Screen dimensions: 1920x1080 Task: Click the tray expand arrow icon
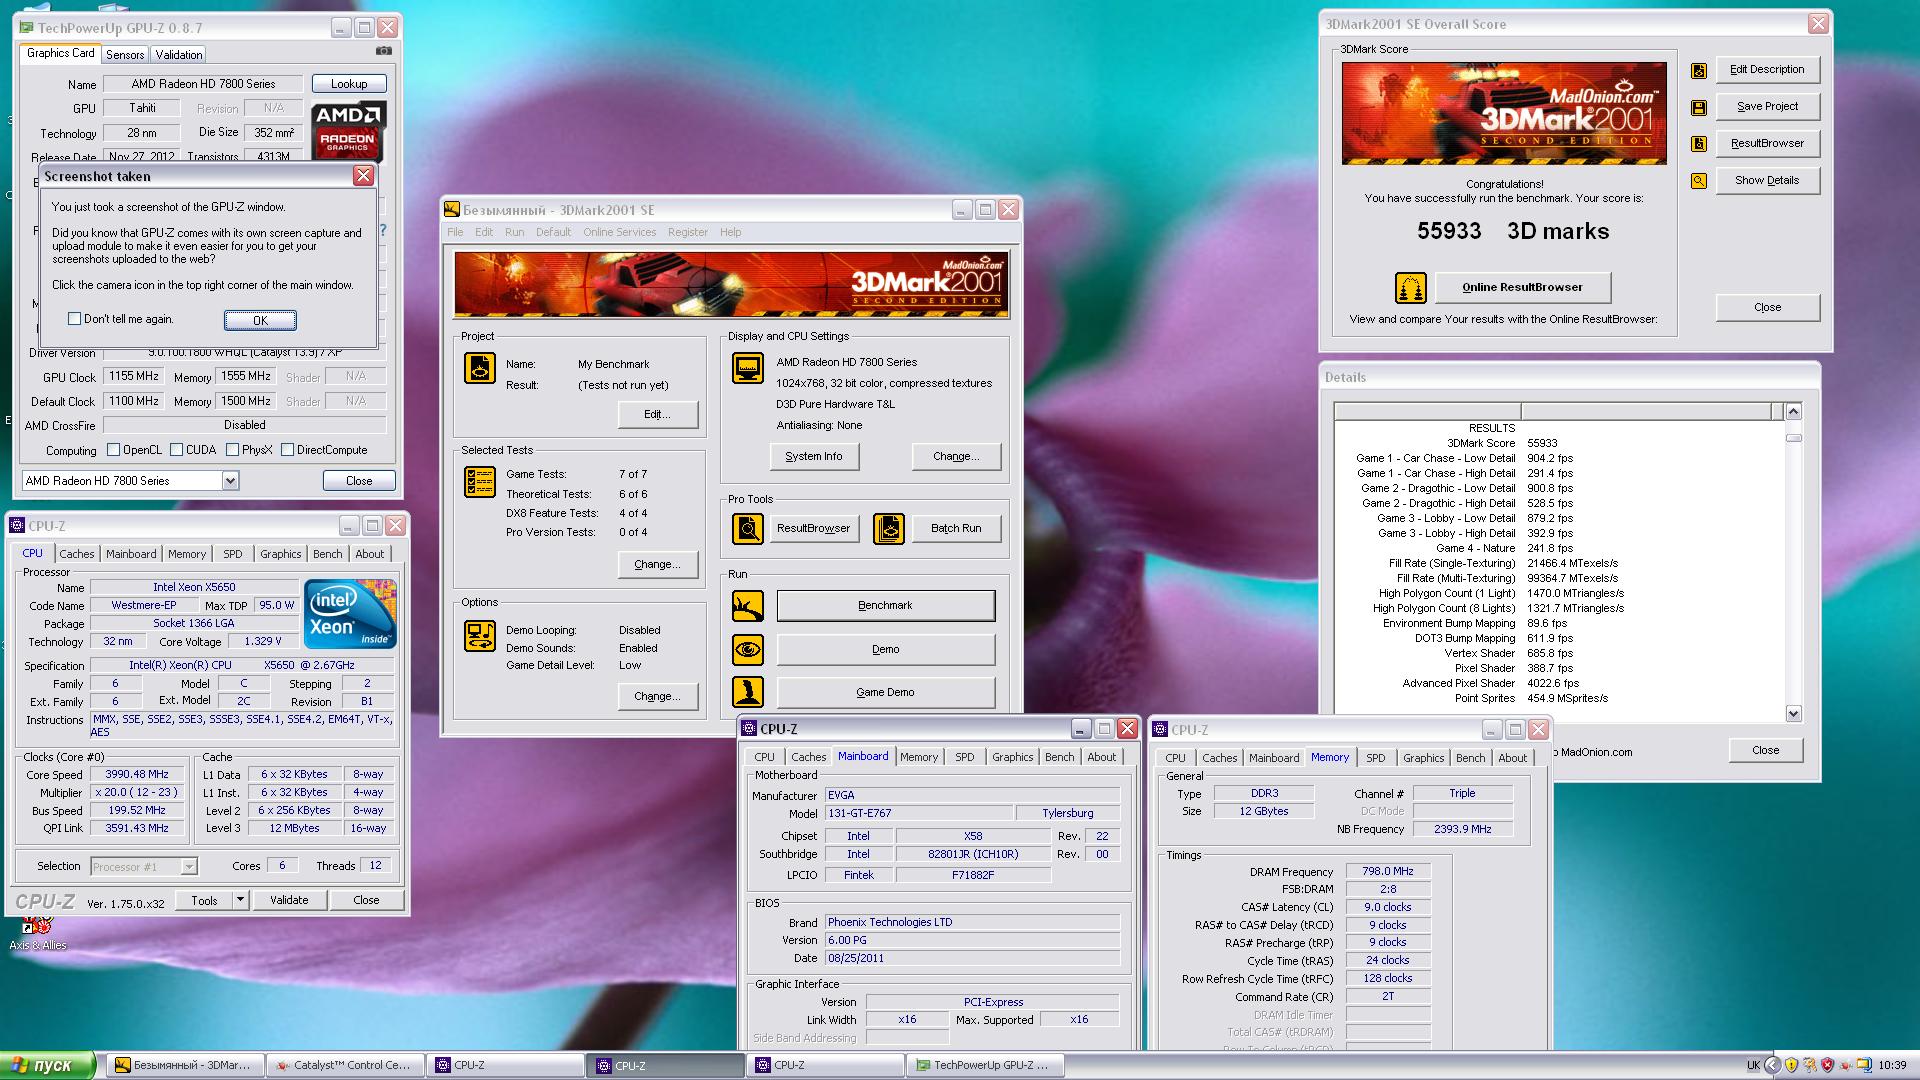1772,1066
